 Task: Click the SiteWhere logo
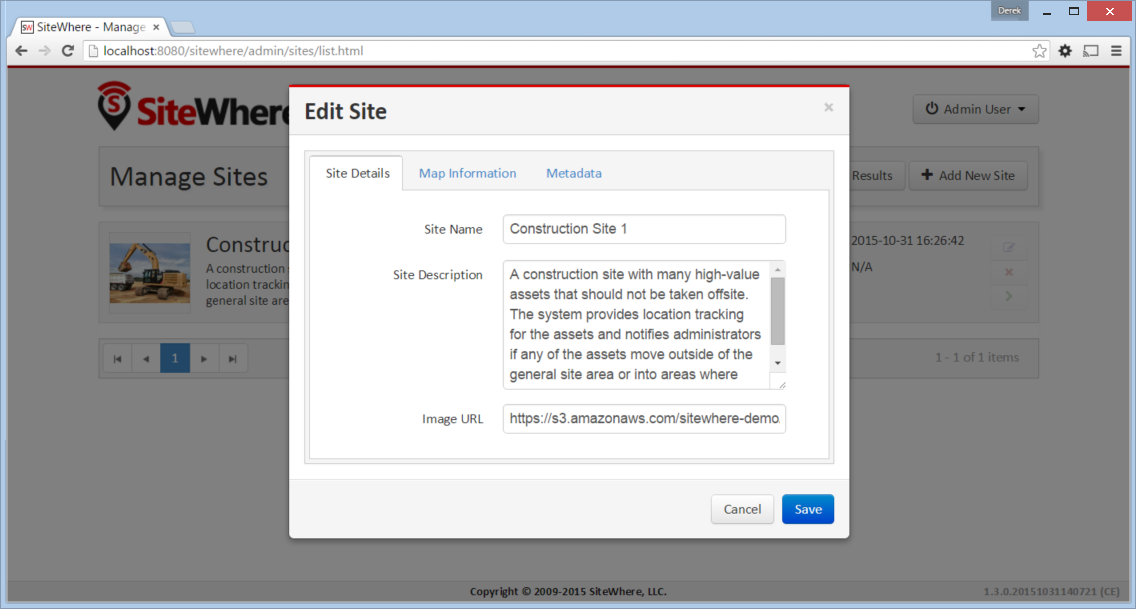194,107
